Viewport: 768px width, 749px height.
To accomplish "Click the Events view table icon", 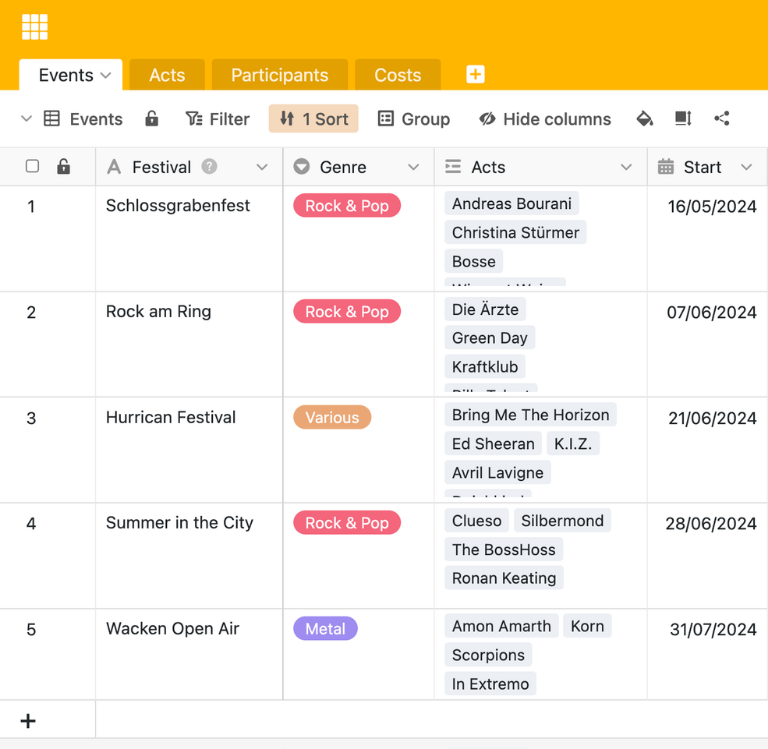I will click(x=52, y=119).
